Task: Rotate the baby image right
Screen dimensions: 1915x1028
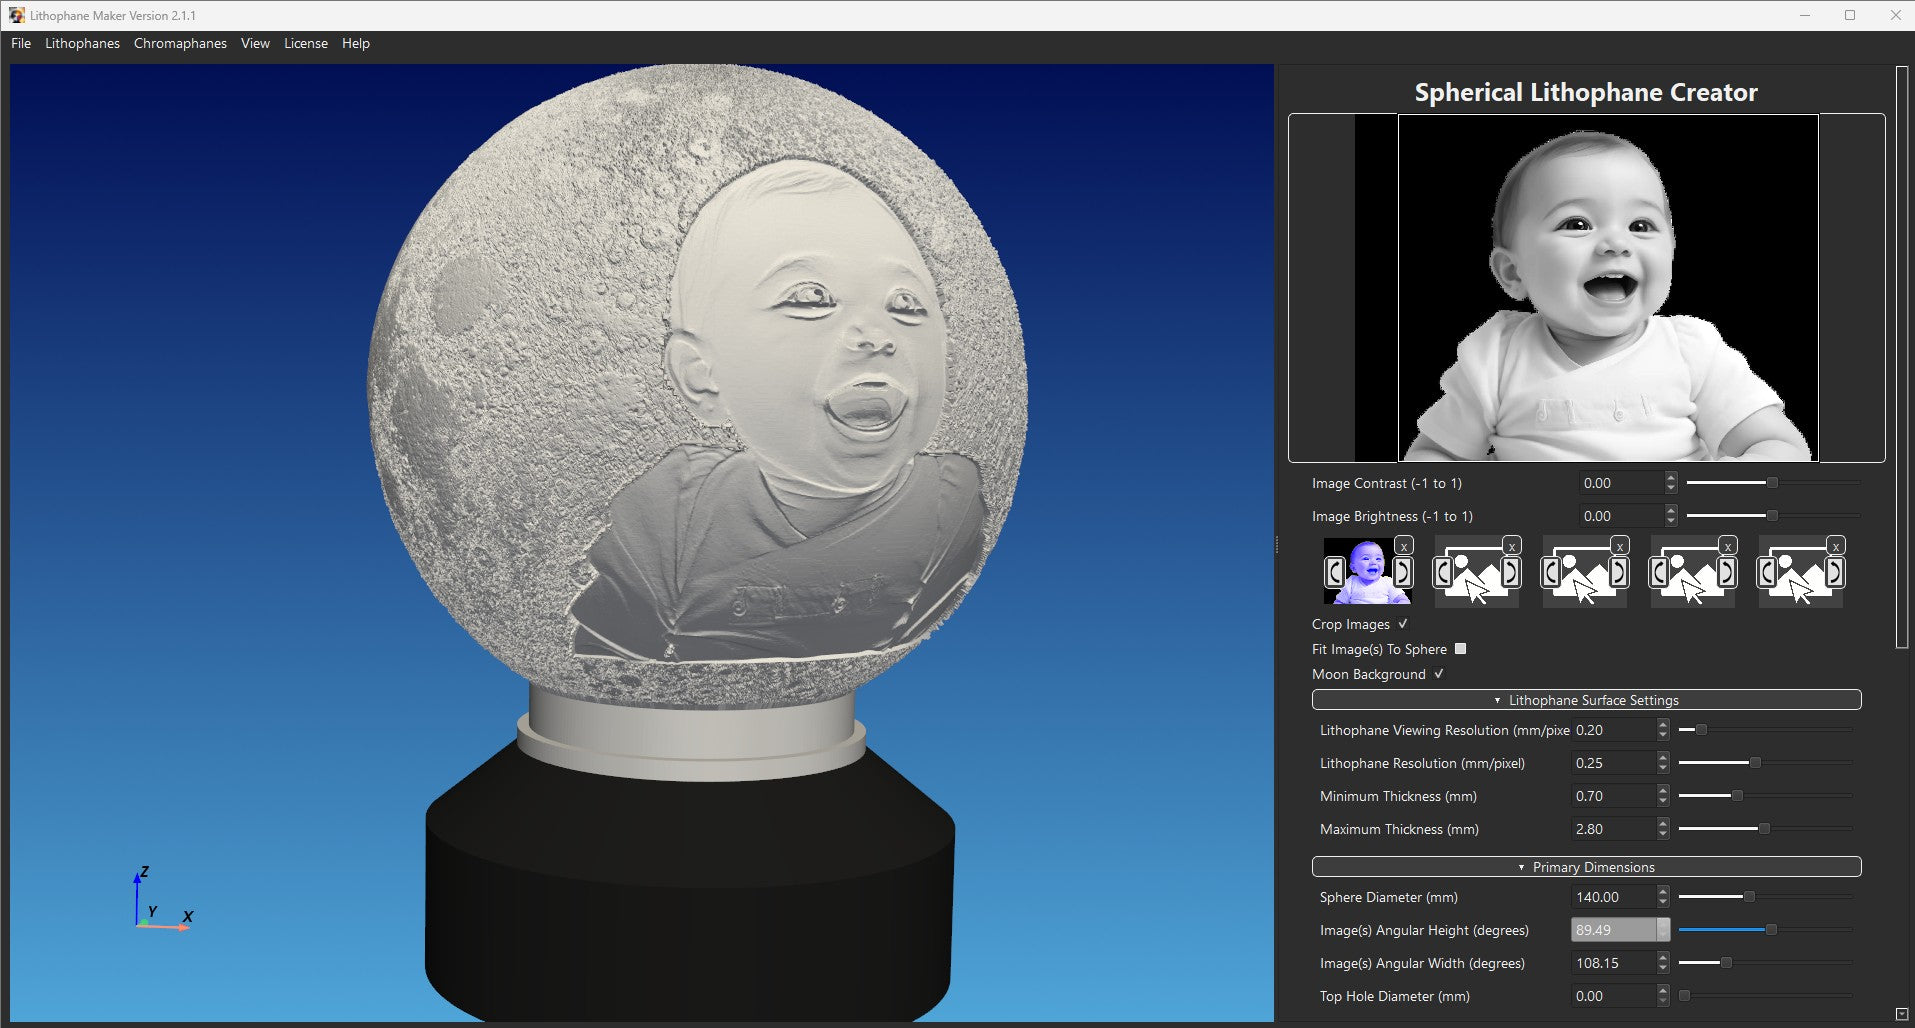Action: tap(1402, 572)
